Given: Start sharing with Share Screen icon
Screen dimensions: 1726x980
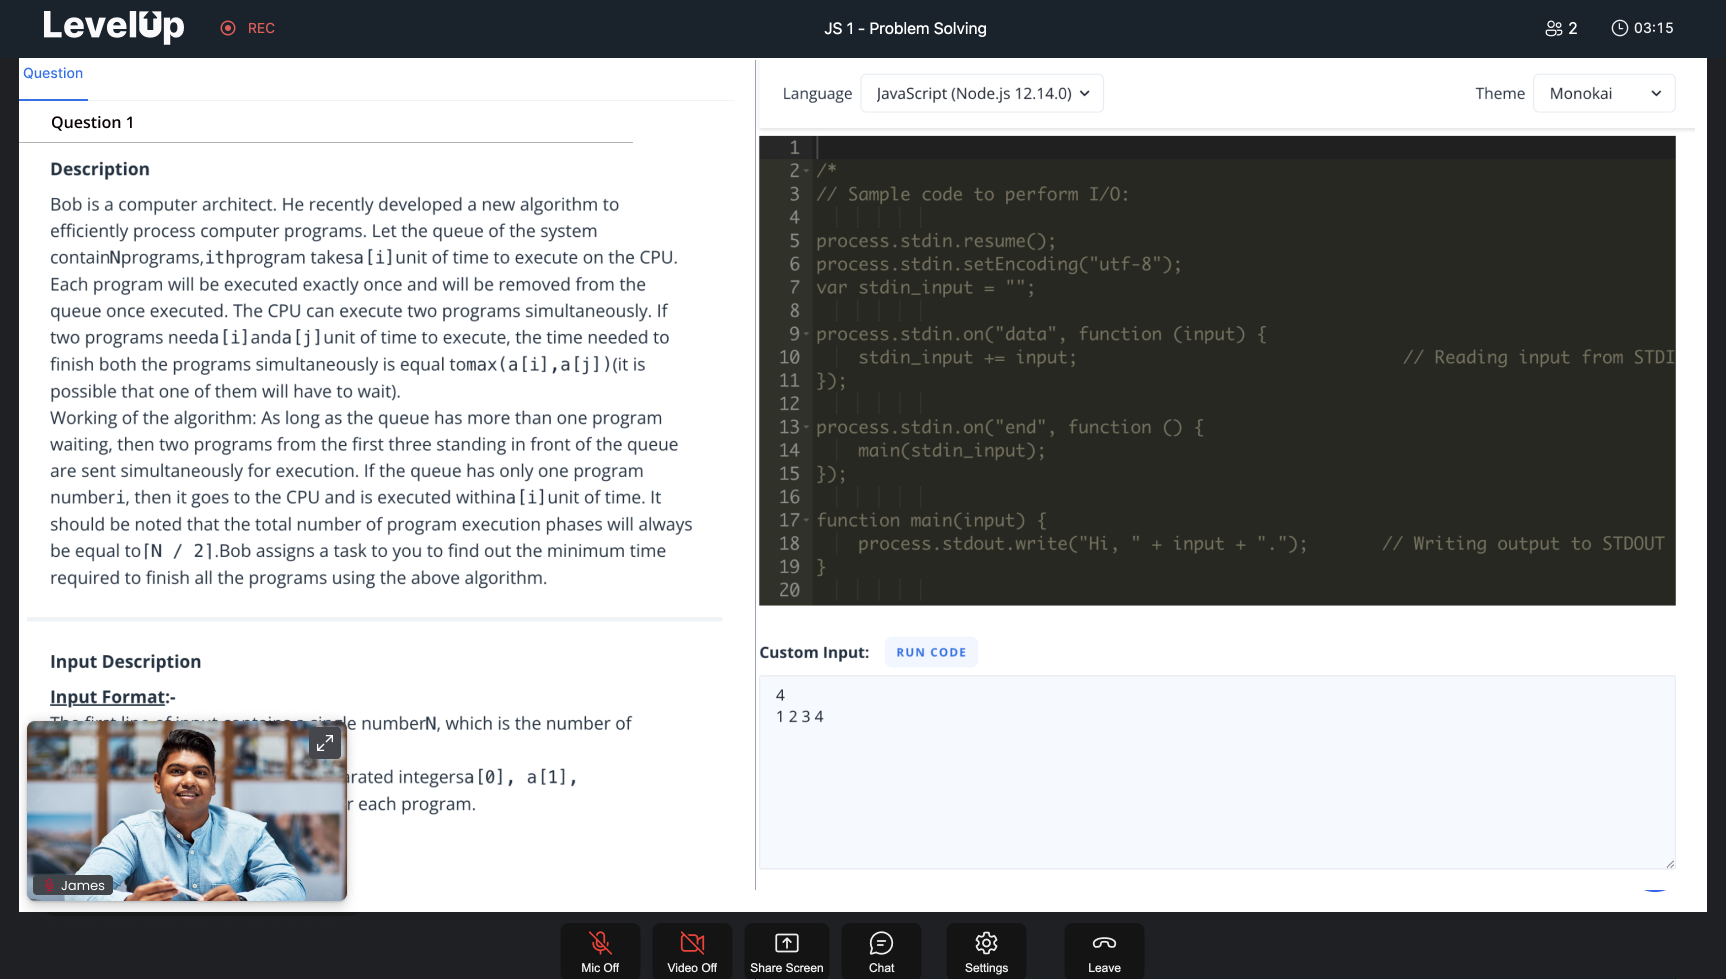Looking at the screenshot, I should (787, 950).
